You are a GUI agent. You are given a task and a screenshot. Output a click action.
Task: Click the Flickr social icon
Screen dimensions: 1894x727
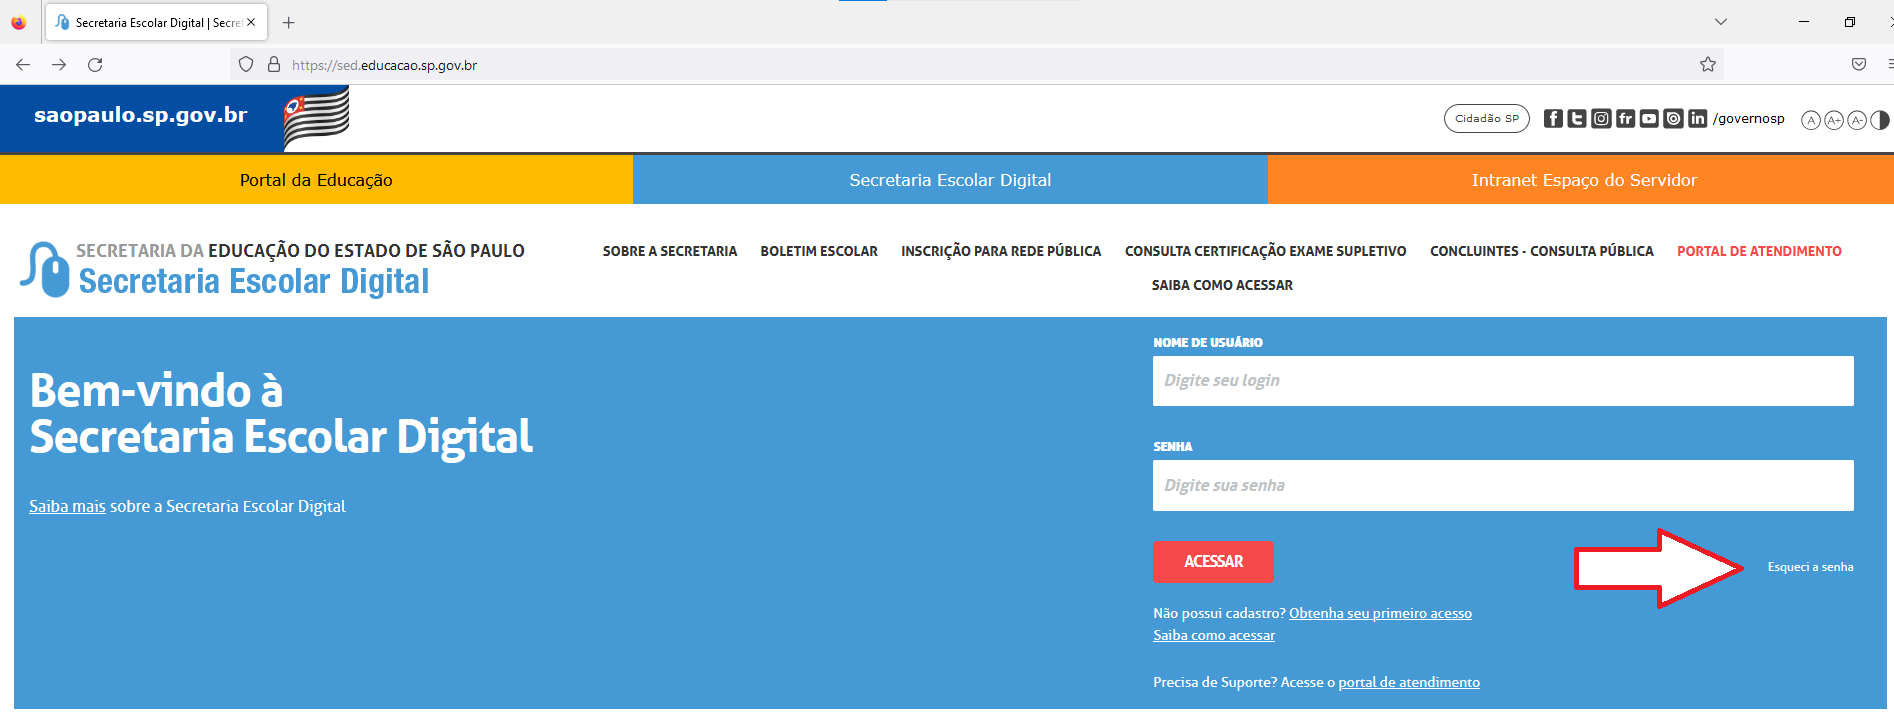click(1625, 119)
